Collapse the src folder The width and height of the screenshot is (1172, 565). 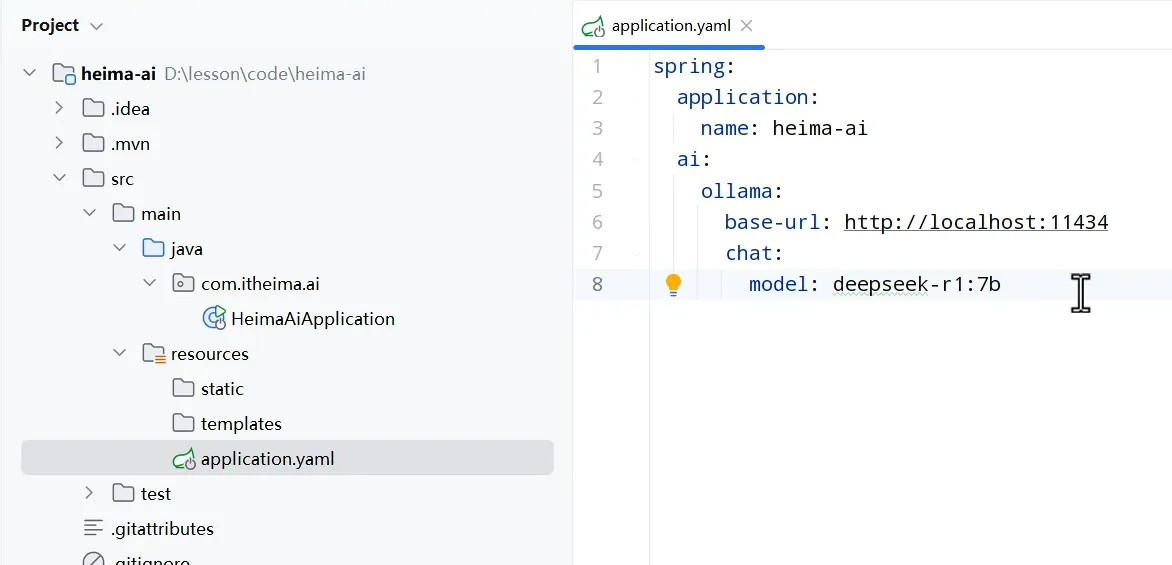tap(60, 179)
